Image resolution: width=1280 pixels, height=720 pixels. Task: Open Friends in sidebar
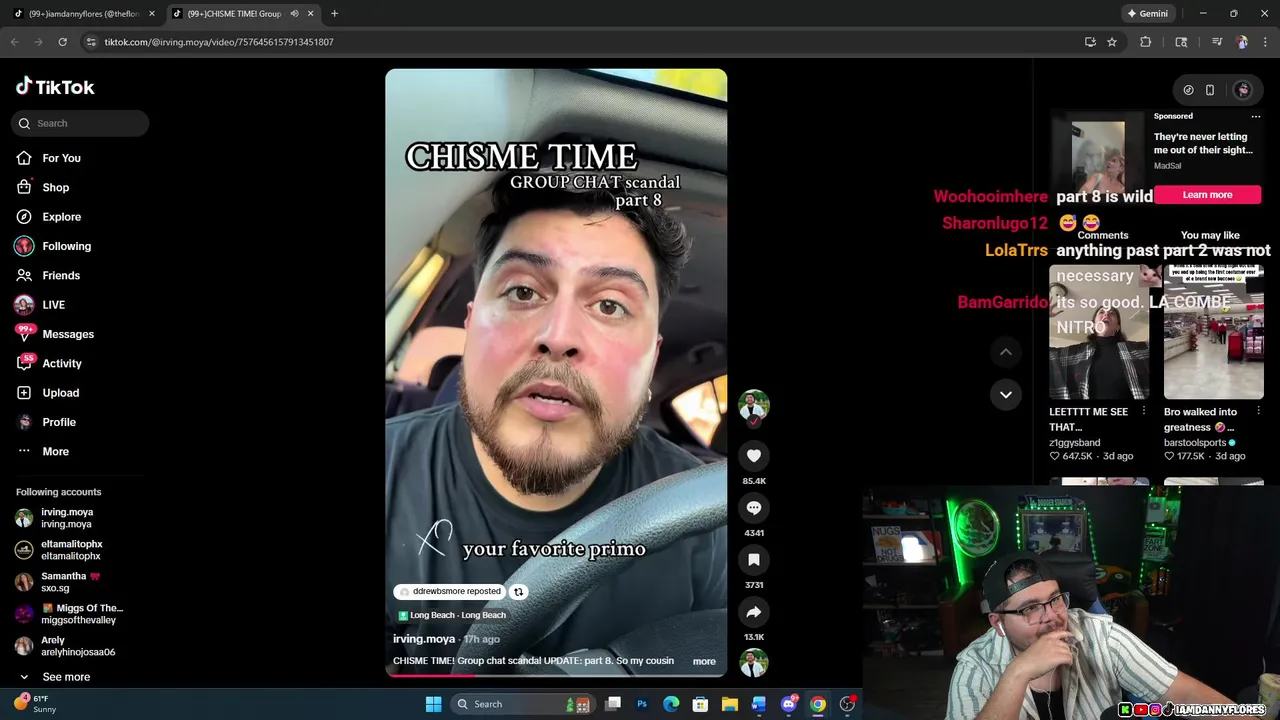(x=61, y=275)
